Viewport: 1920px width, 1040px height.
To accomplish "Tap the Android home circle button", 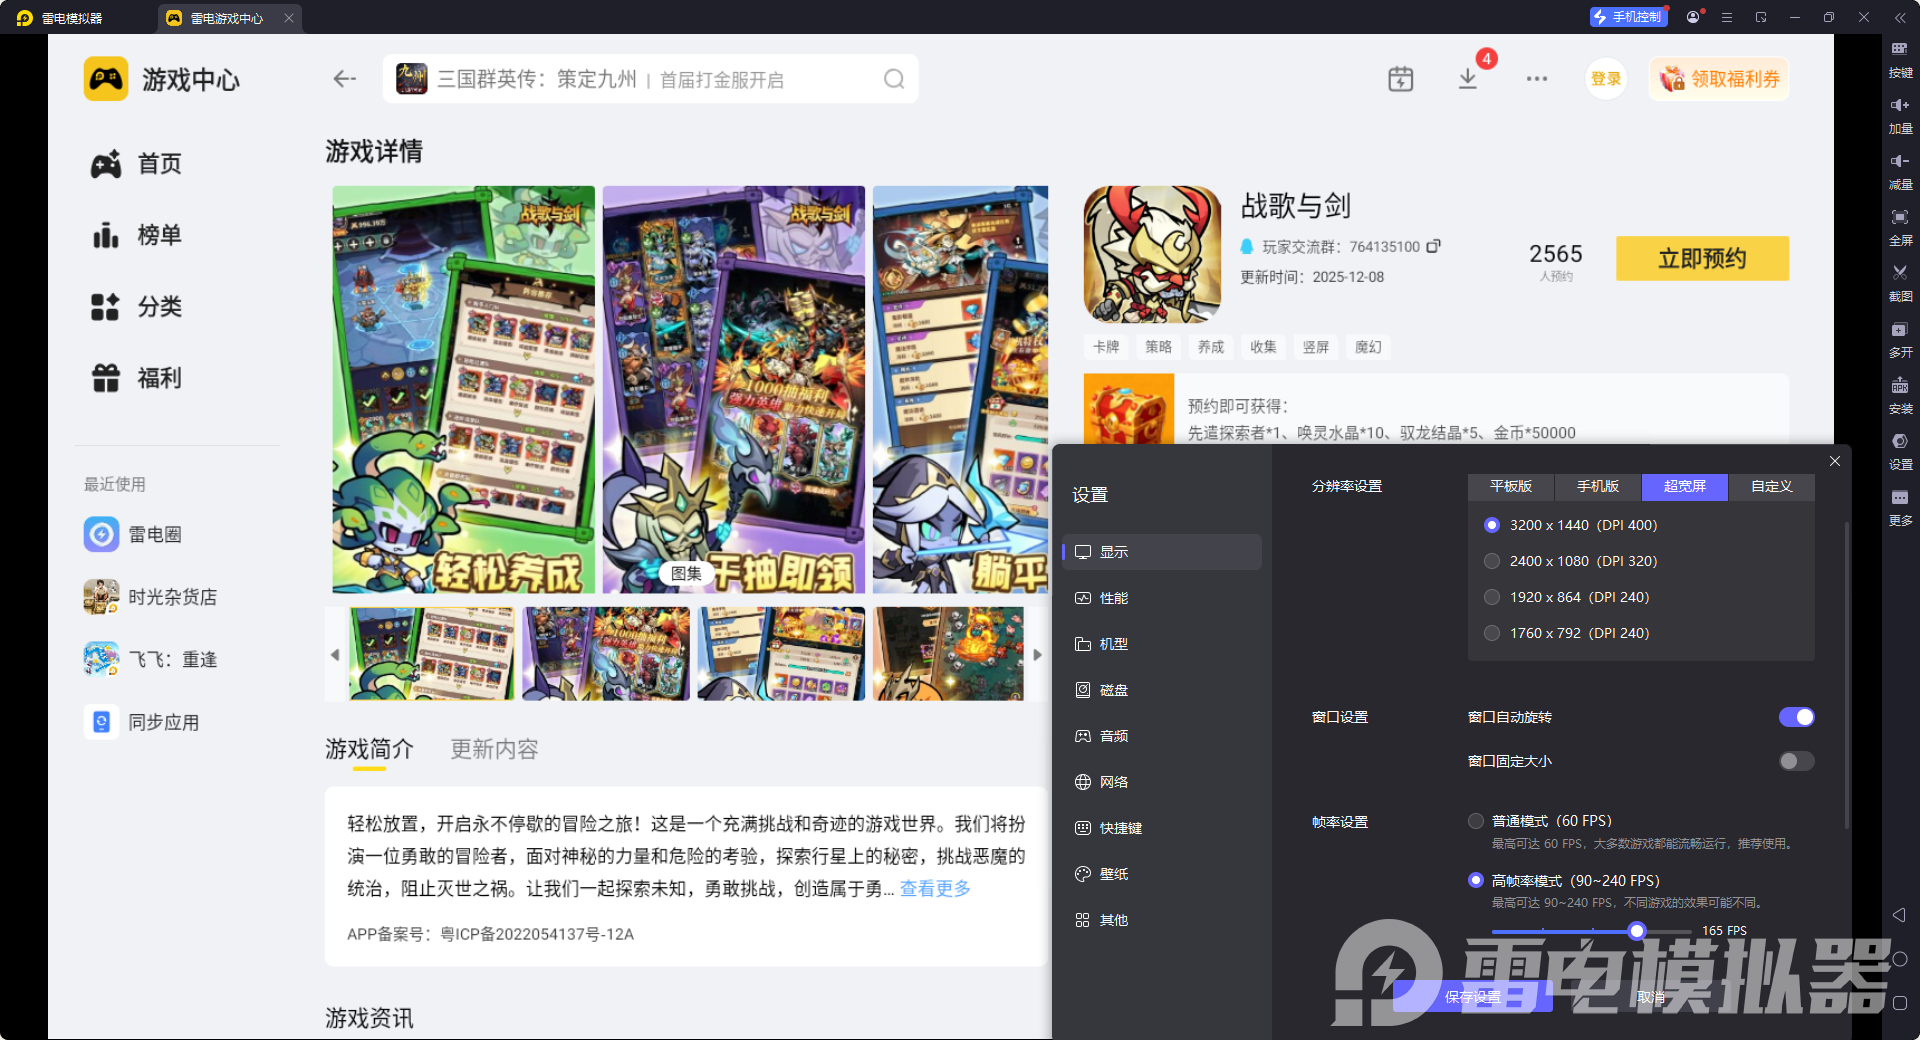I will click(1900, 959).
